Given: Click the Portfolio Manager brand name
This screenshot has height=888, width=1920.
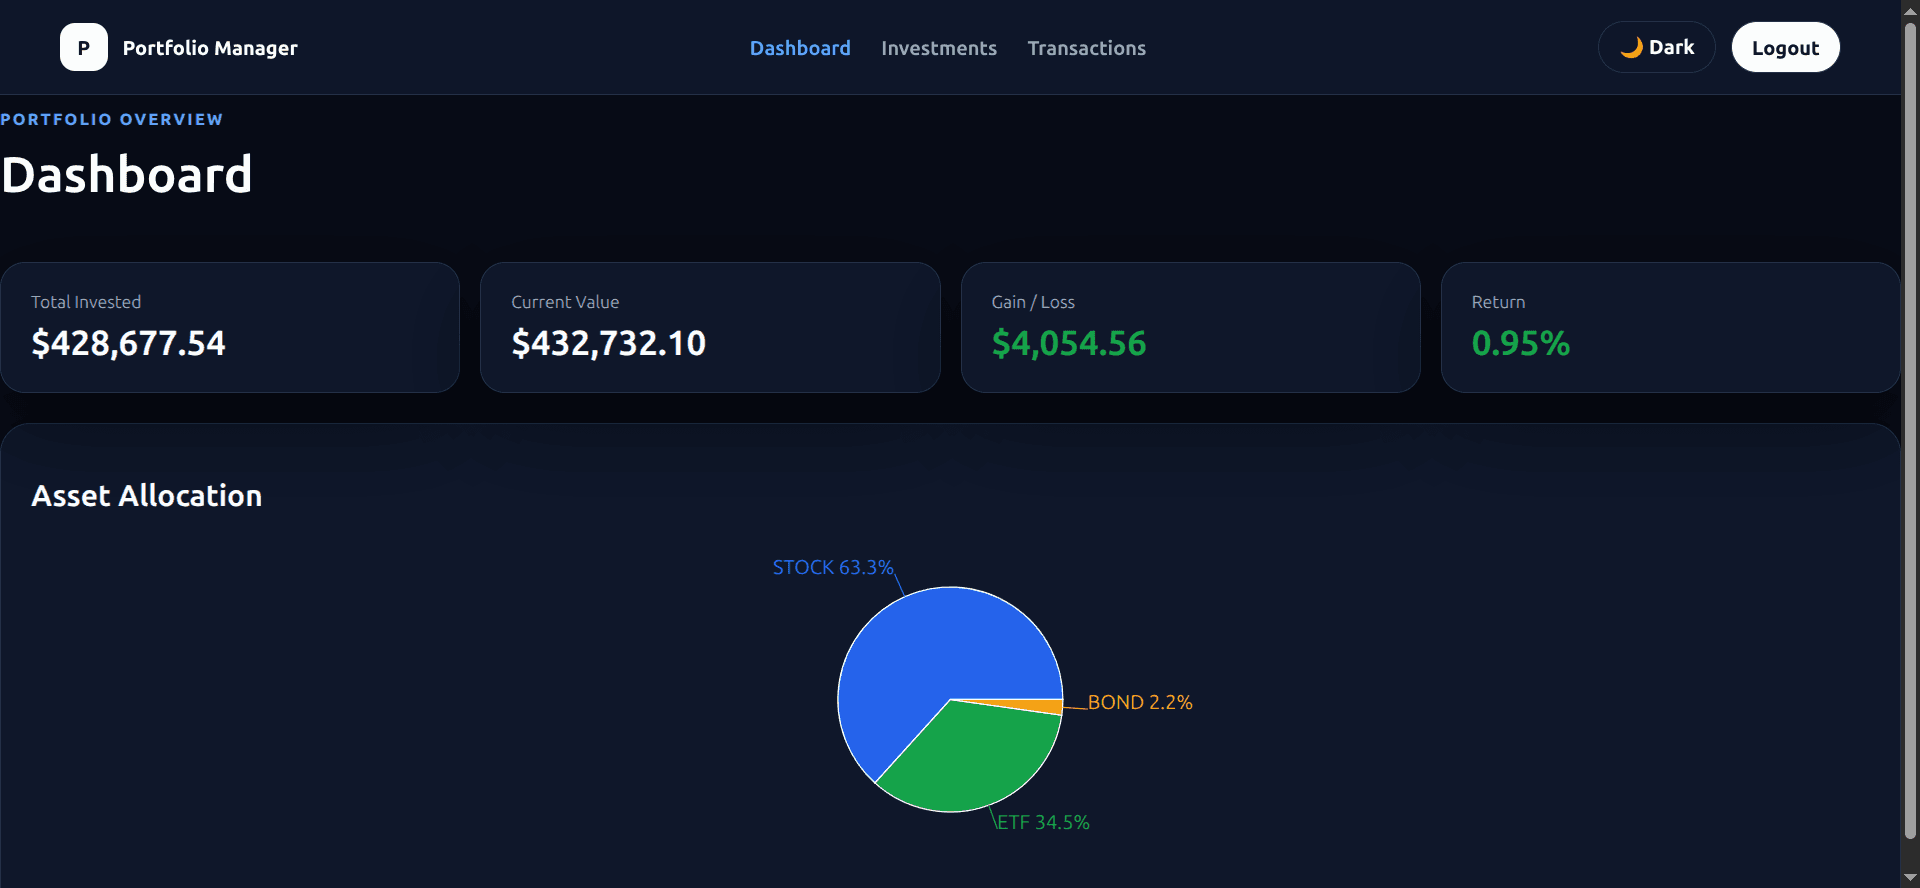Looking at the screenshot, I should click(x=210, y=48).
